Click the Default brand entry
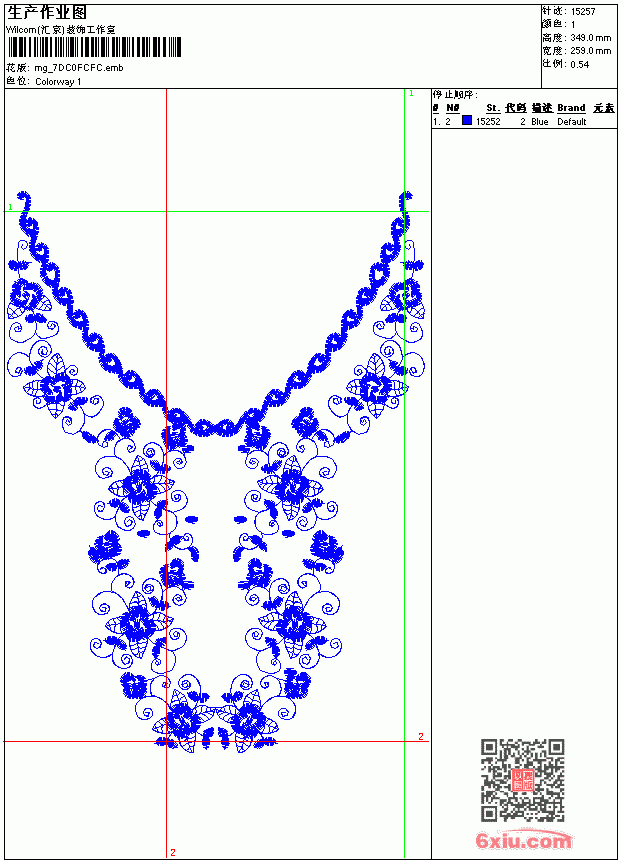The height and width of the screenshot is (860, 620). click(x=572, y=122)
